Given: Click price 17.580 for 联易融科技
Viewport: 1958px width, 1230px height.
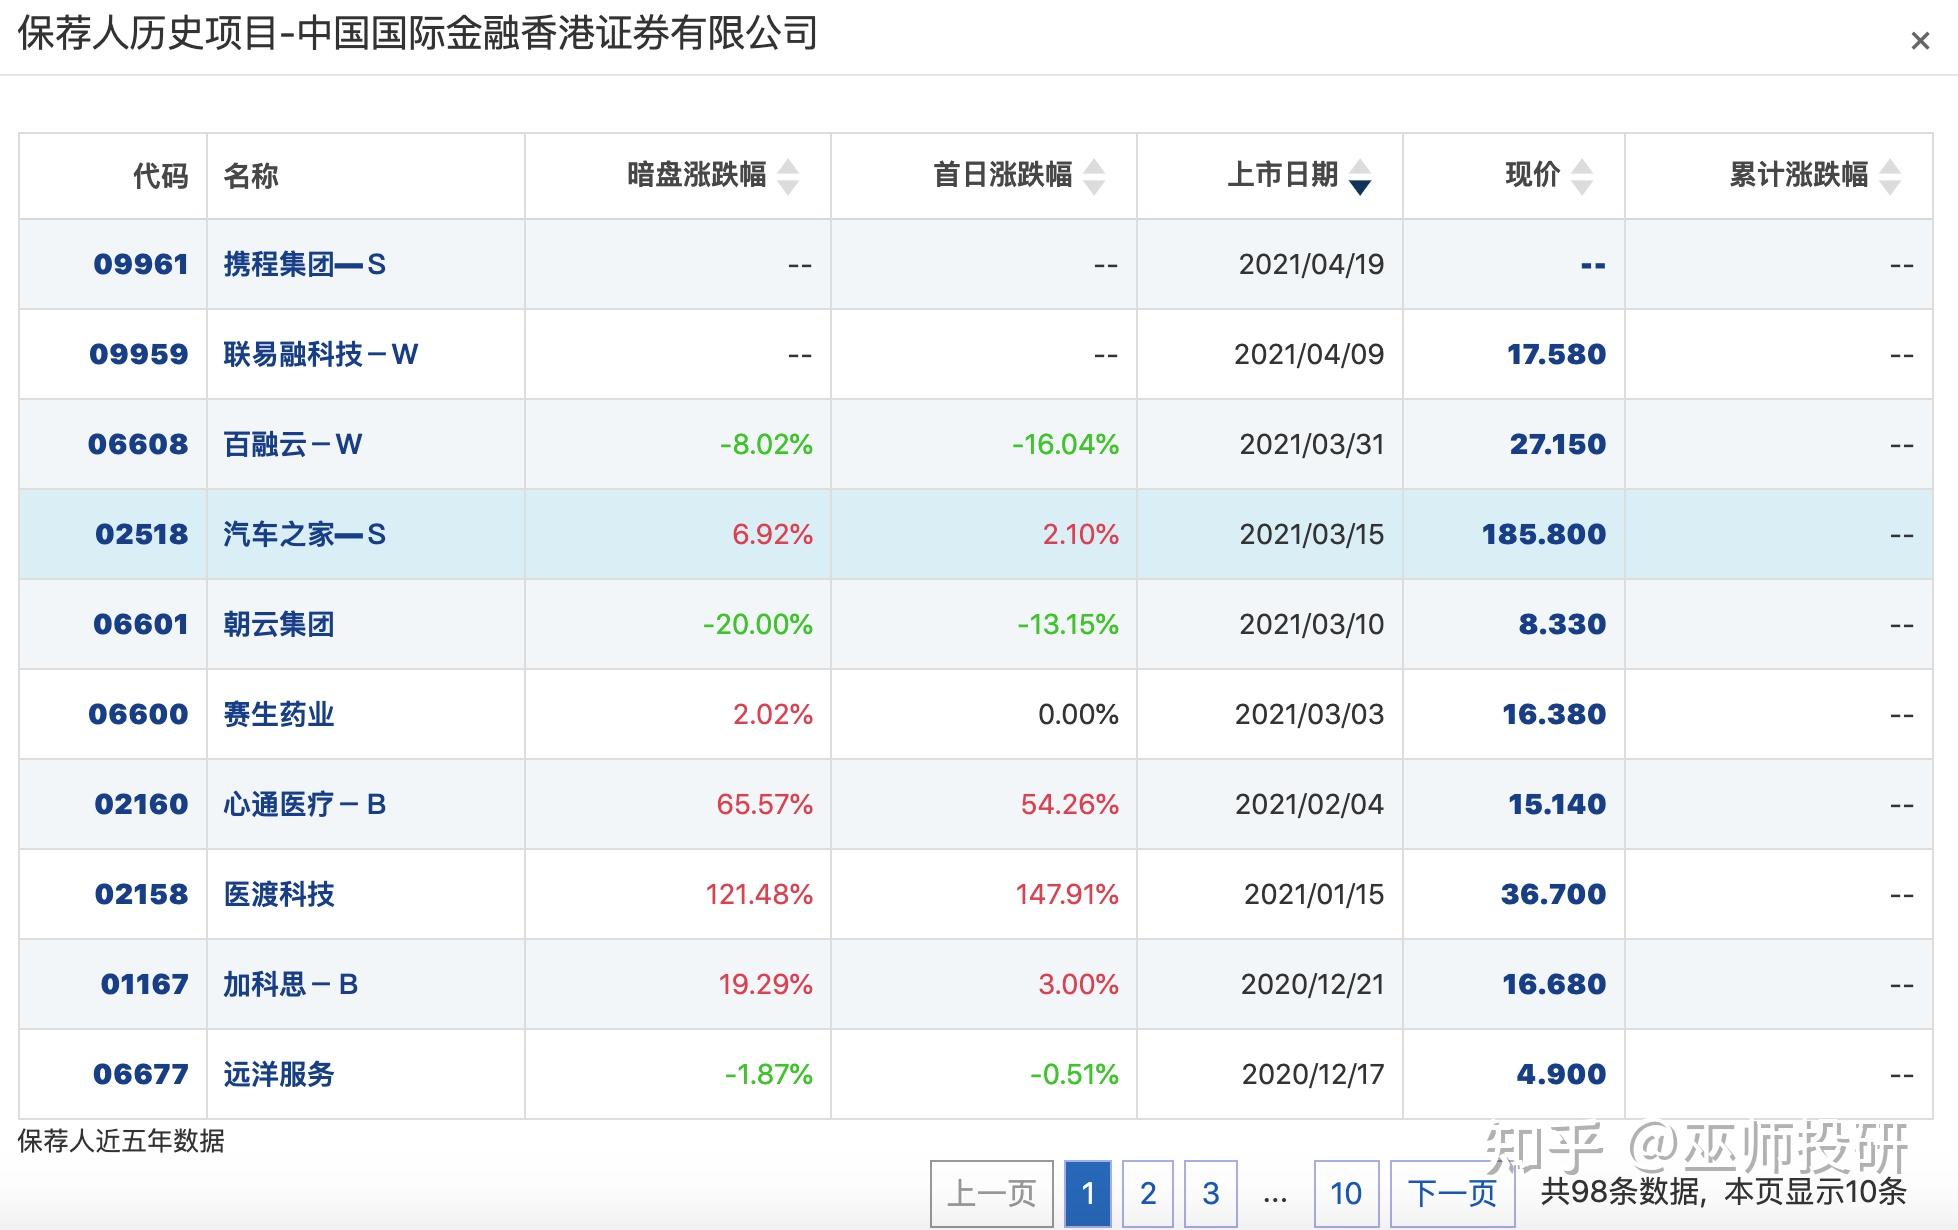Looking at the screenshot, I should (x=1556, y=354).
